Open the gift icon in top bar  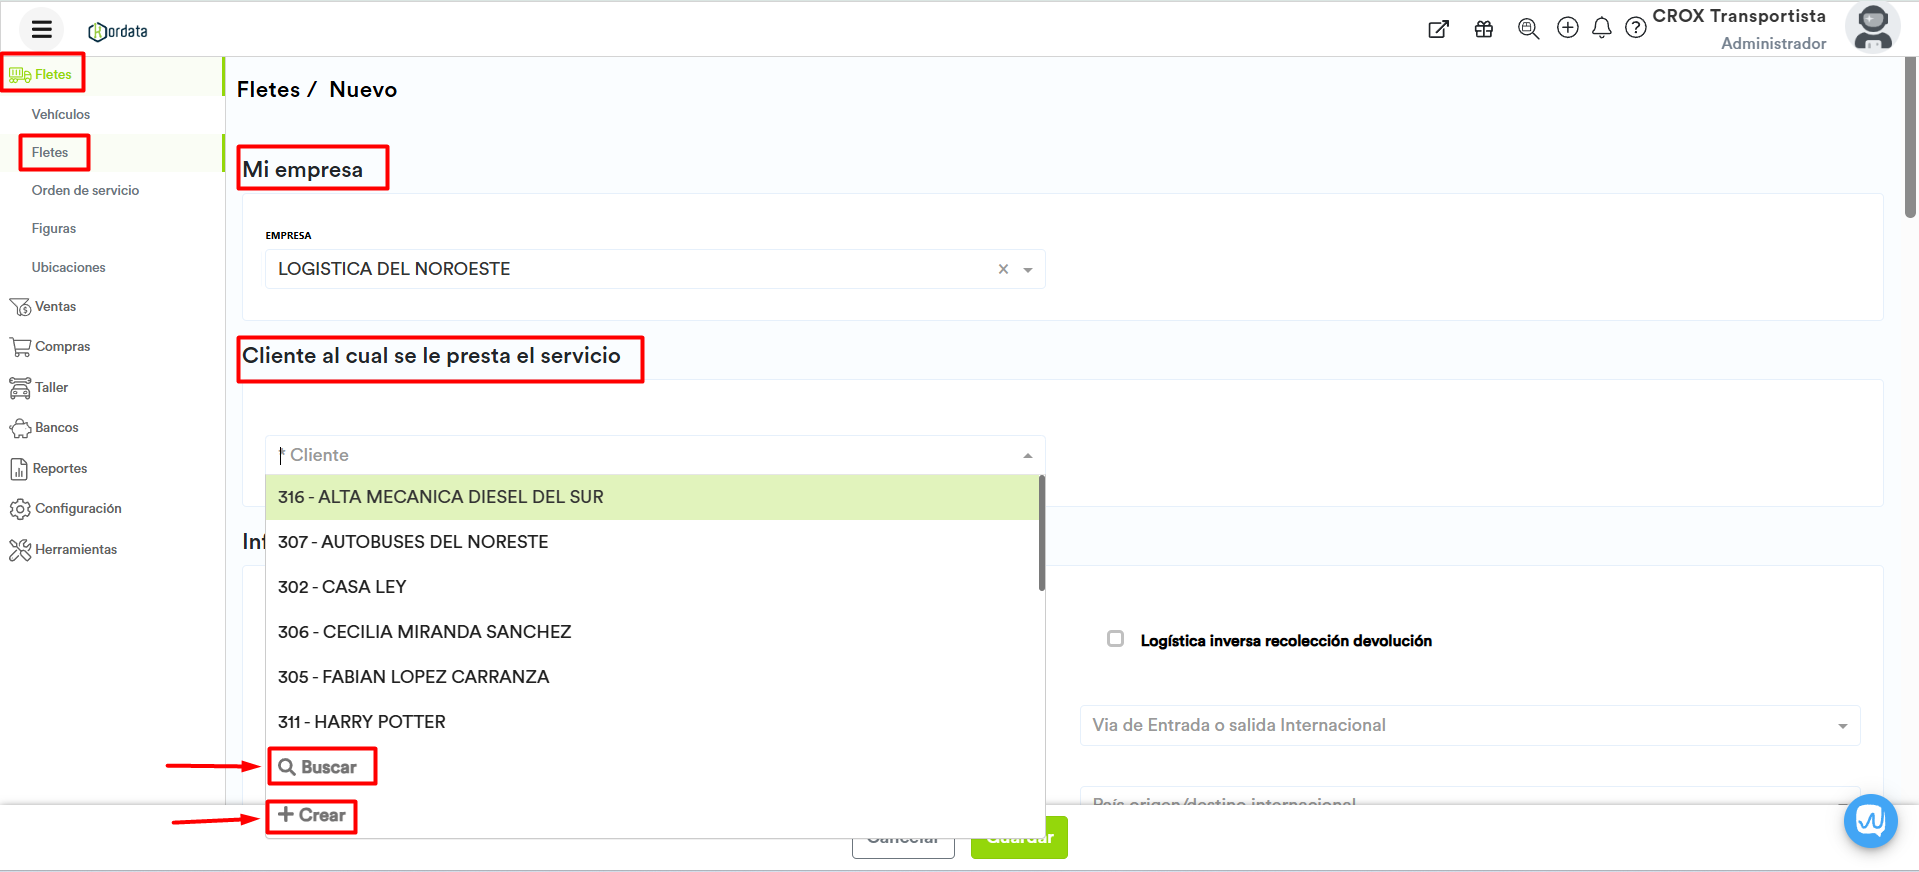pyautogui.click(x=1483, y=29)
